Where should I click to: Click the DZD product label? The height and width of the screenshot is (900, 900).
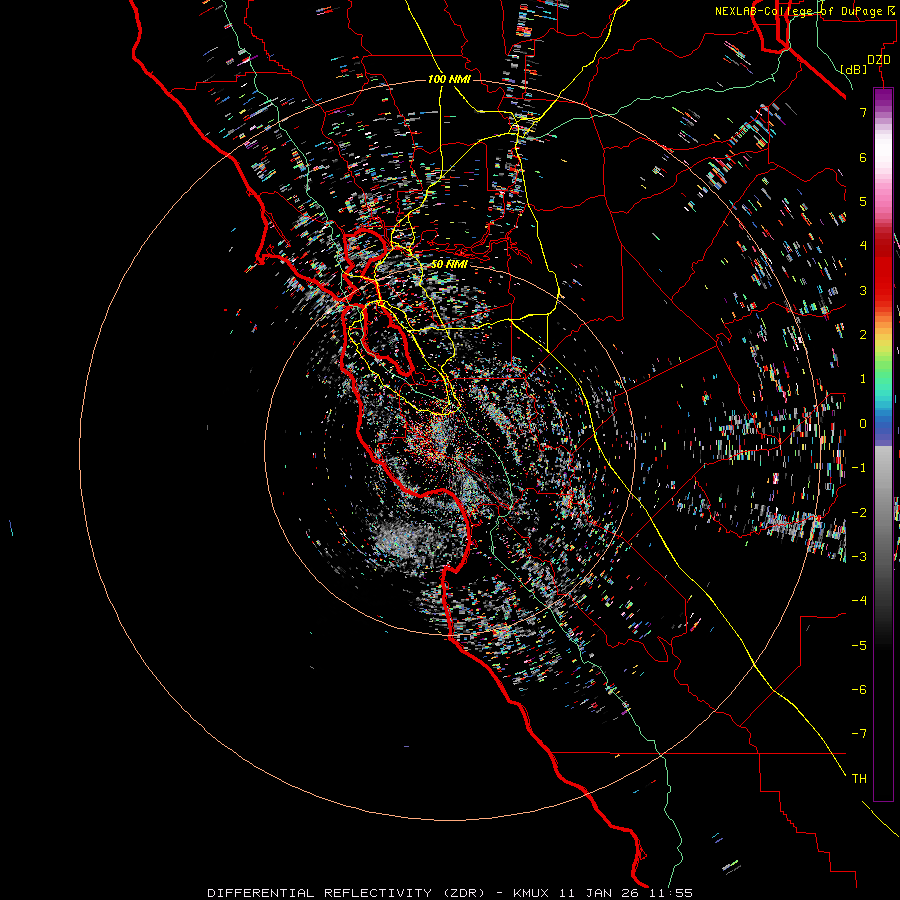coord(879,60)
